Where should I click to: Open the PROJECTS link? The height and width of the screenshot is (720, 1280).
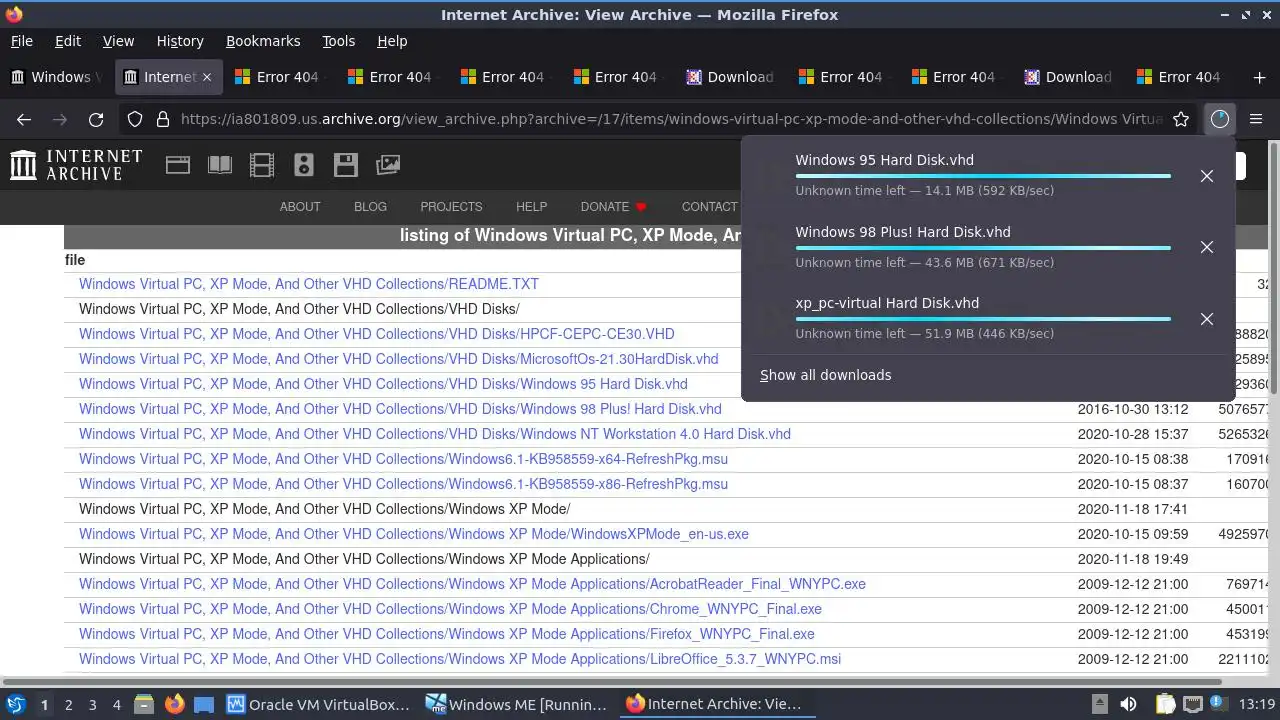coord(451,207)
